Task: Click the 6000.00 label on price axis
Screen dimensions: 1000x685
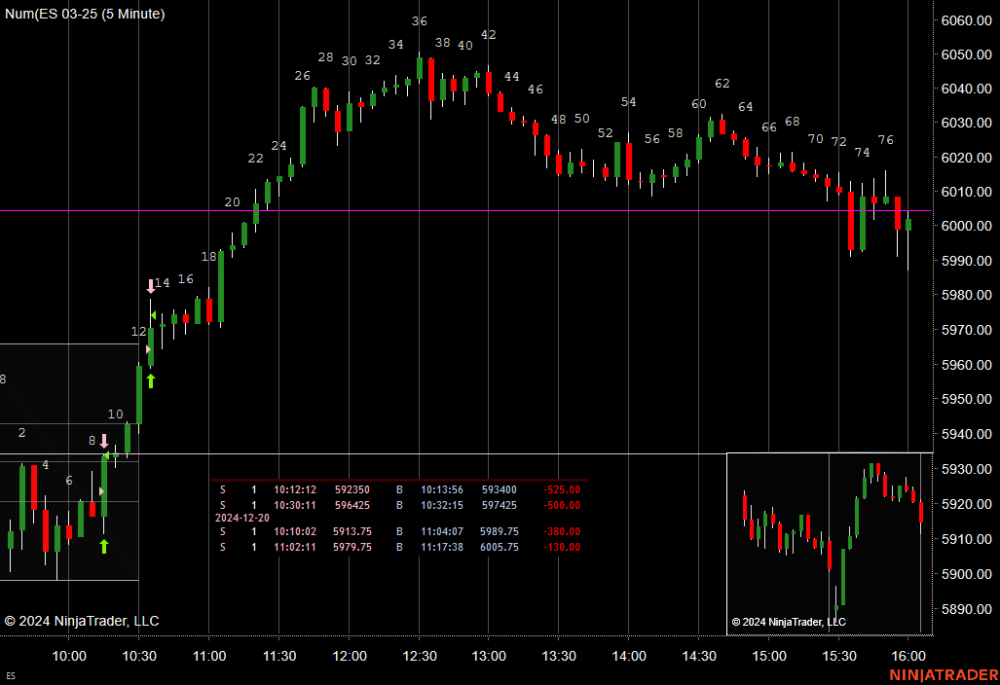Action: (x=965, y=226)
